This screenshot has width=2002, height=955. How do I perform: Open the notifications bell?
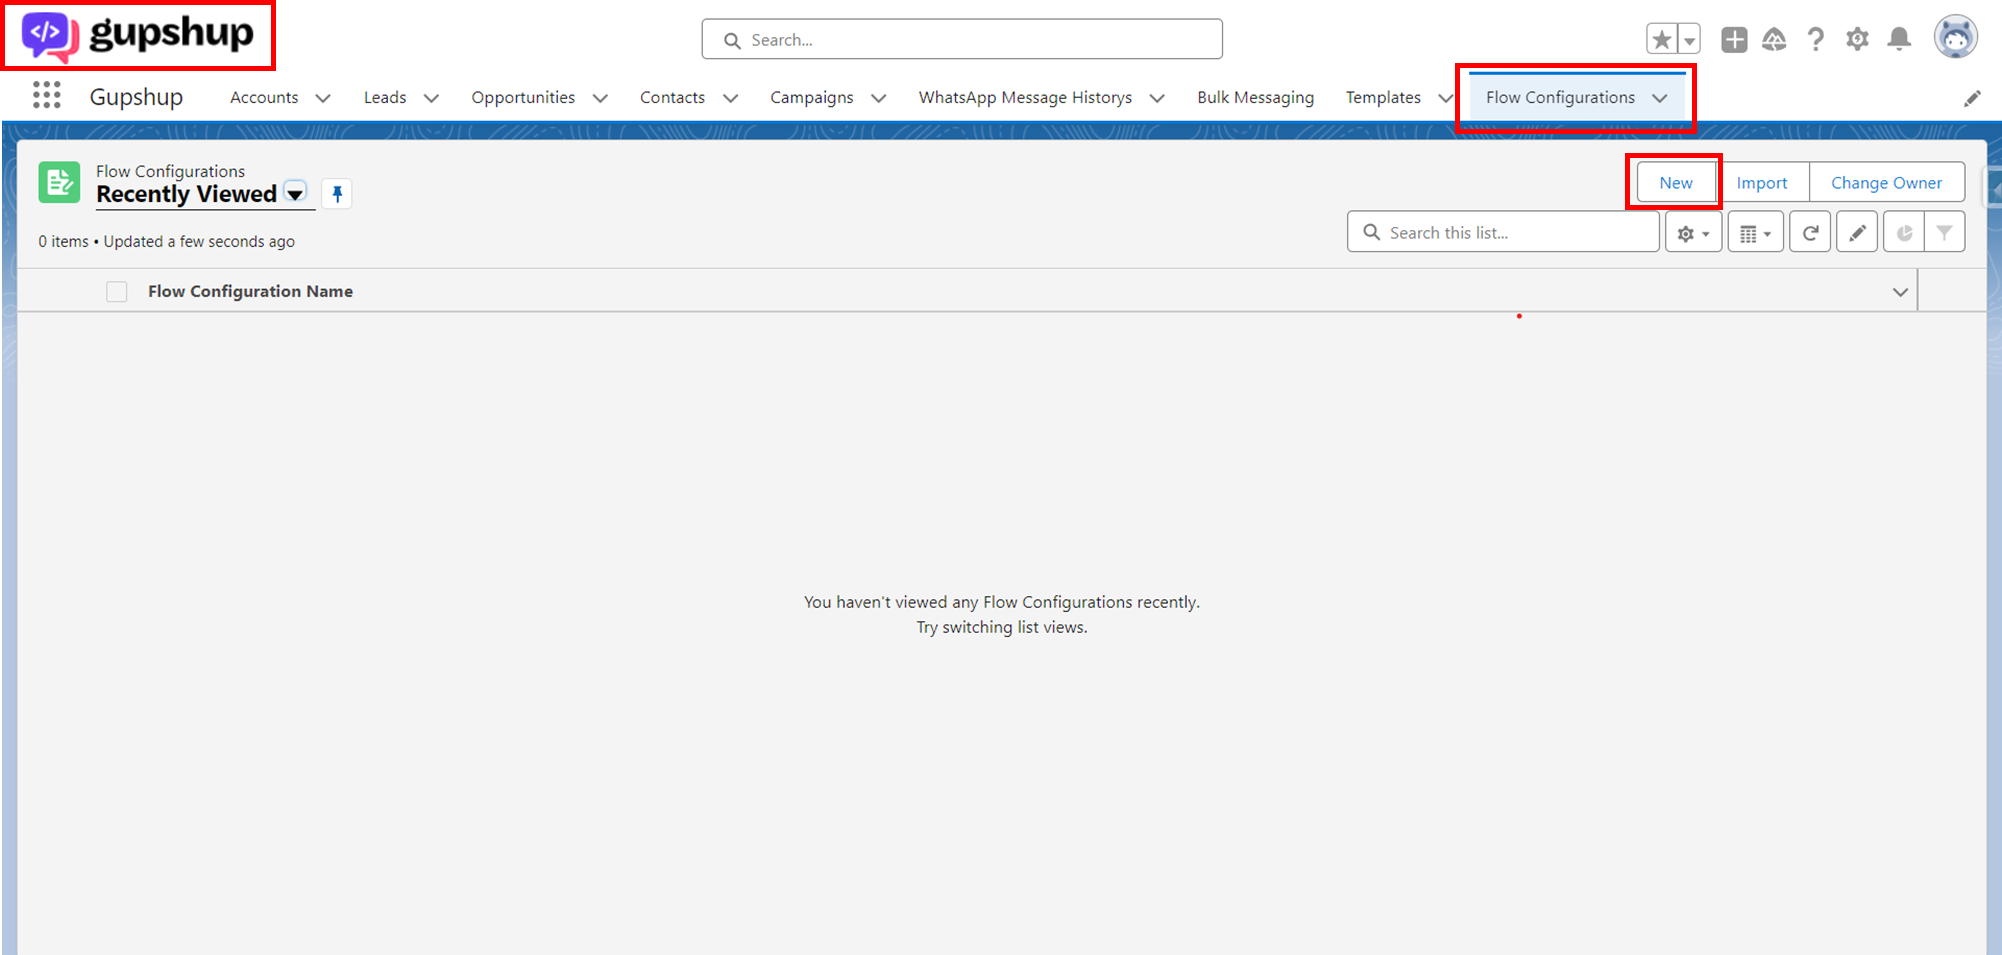pyautogui.click(x=1899, y=40)
